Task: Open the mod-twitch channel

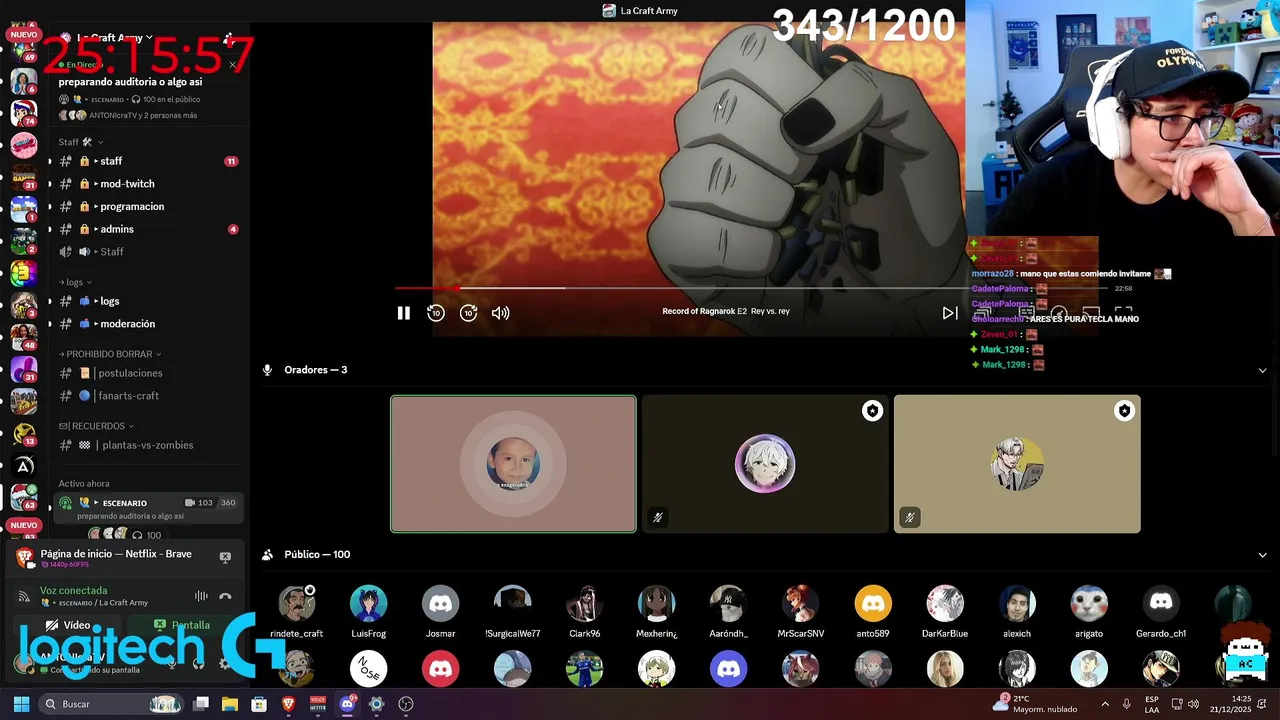Action: (146, 184)
